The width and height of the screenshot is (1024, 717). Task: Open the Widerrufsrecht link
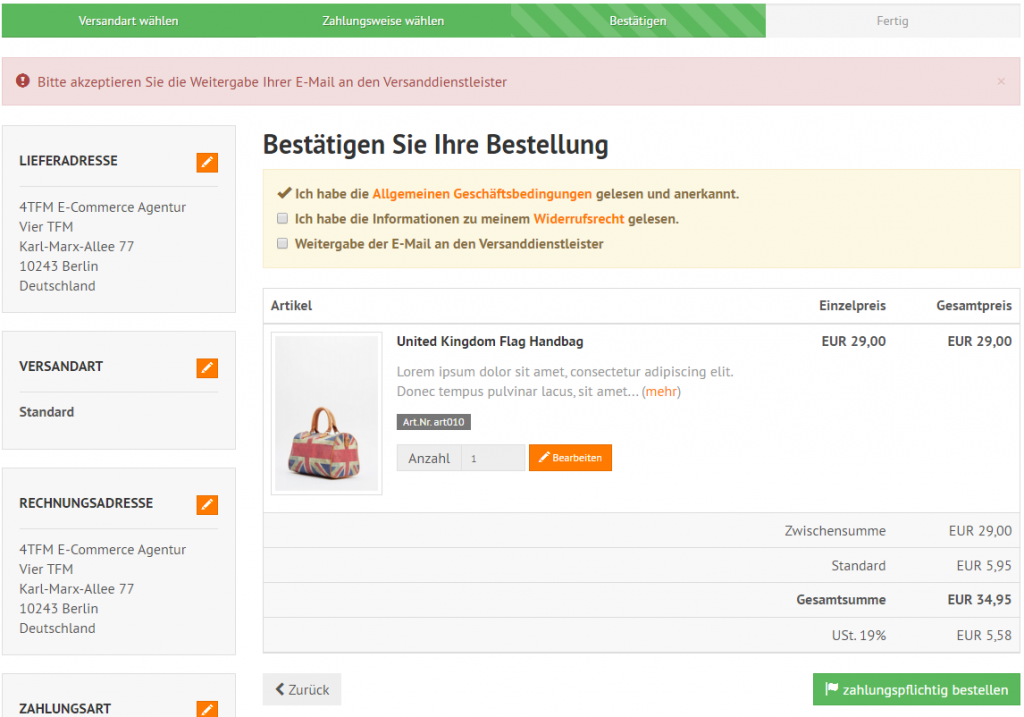(x=579, y=219)
